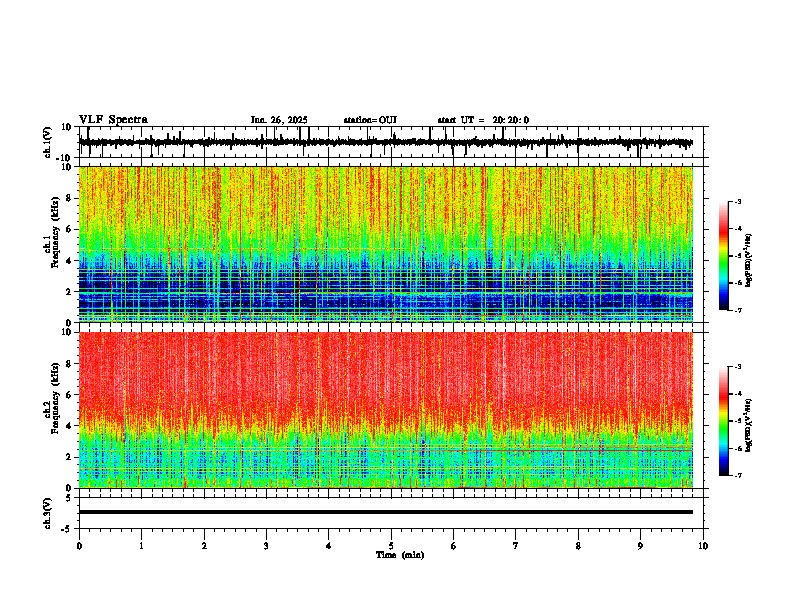Click time axis tick label "7"
The width and height of the screenshot is (792, 612).
point(516,546)
